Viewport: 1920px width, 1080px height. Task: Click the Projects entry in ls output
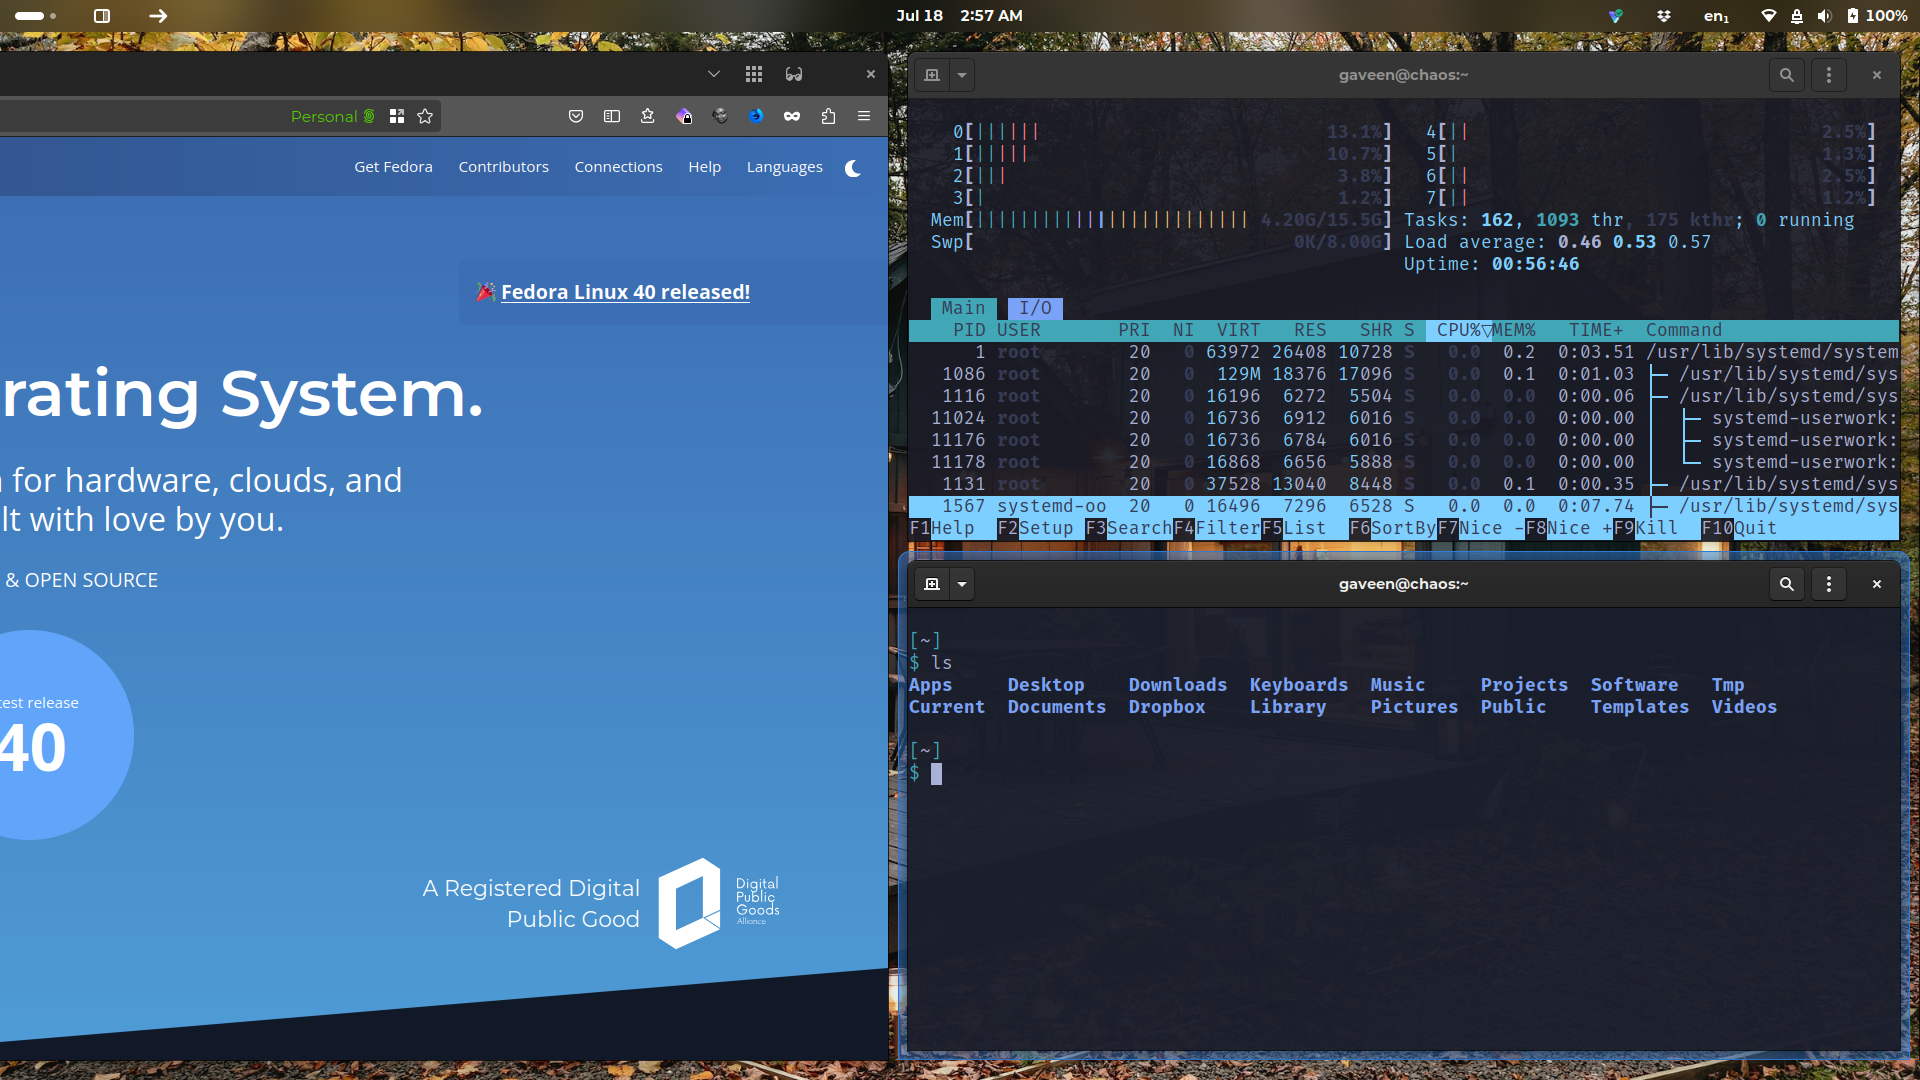click(x=1524, y=685)
